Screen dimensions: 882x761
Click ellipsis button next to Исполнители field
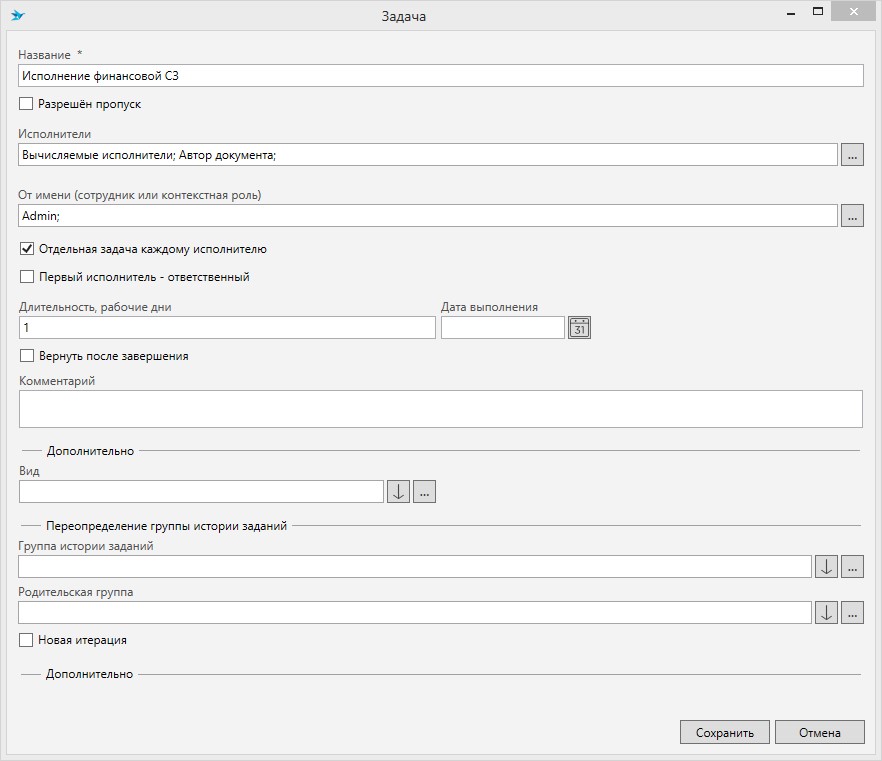pos(851,155)
